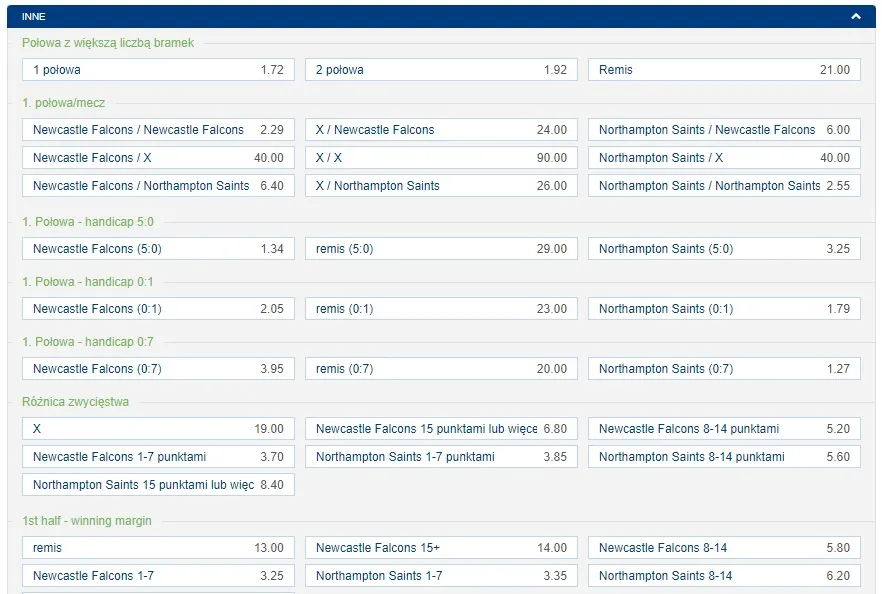The height and width of the screenshot is (594, 882).
Task: Bet Northampton Saints 1-7 at 3.35
Action: coord(441,576)
